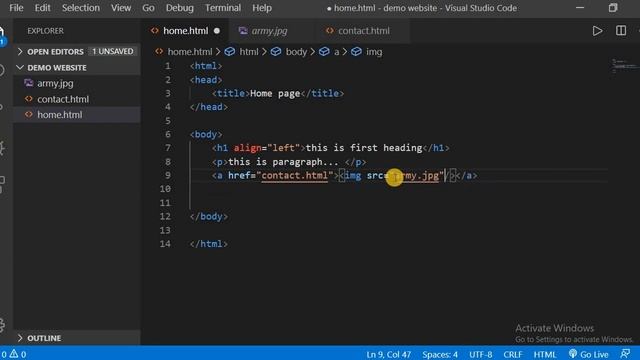This screenshot has width=640, height=360.
Task: Click the army.jpg image file icon in Explorer
Action: click(x=28, y=83)
